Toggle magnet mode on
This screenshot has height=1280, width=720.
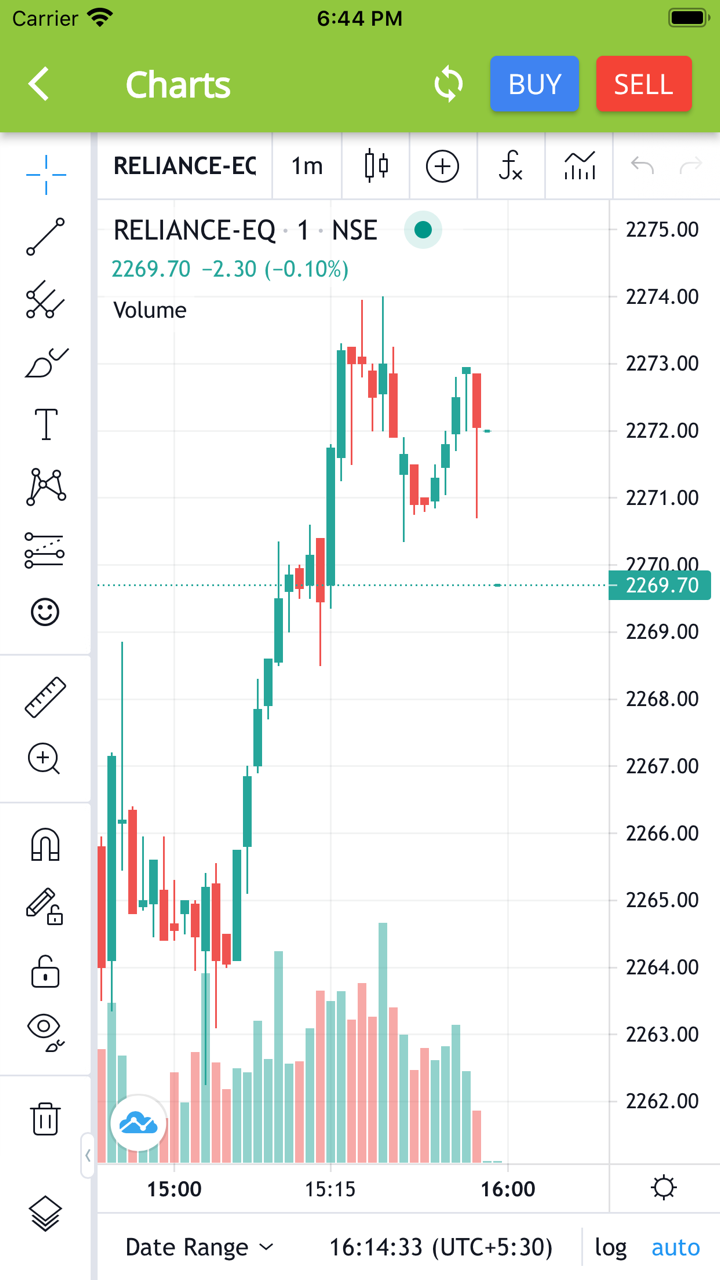point(46,845)
